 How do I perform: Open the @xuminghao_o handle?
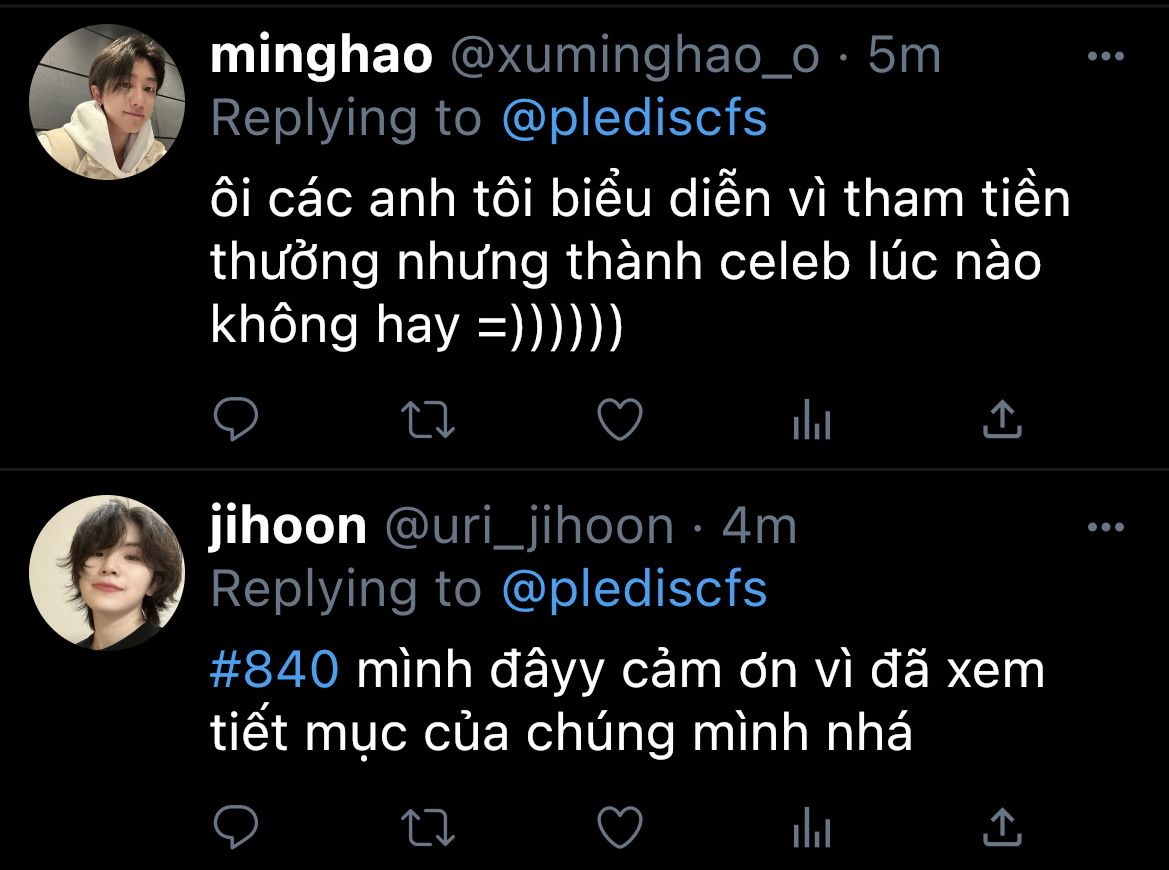coord(634,57)
